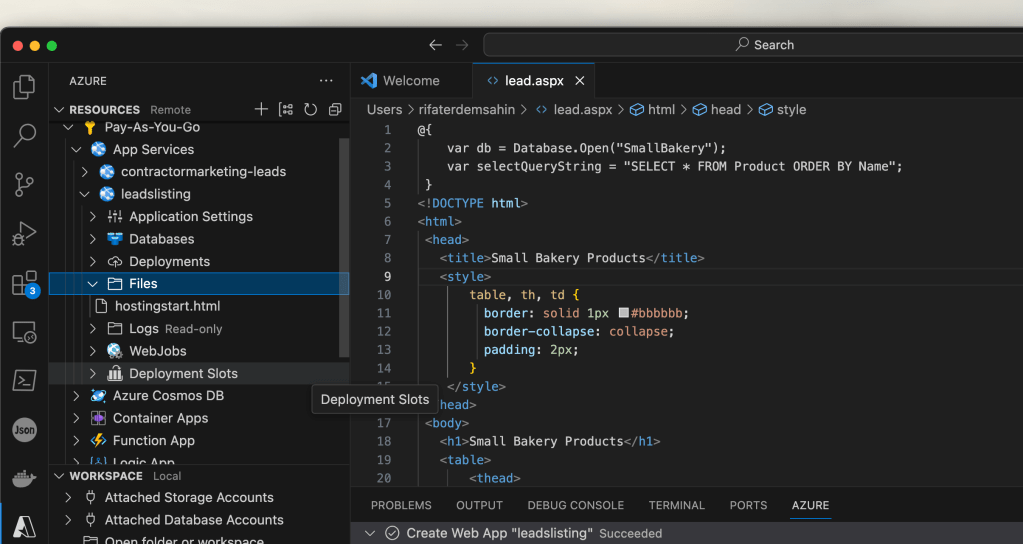
Task: Click the plus icon to create a resource
Action: pos(261,109)
